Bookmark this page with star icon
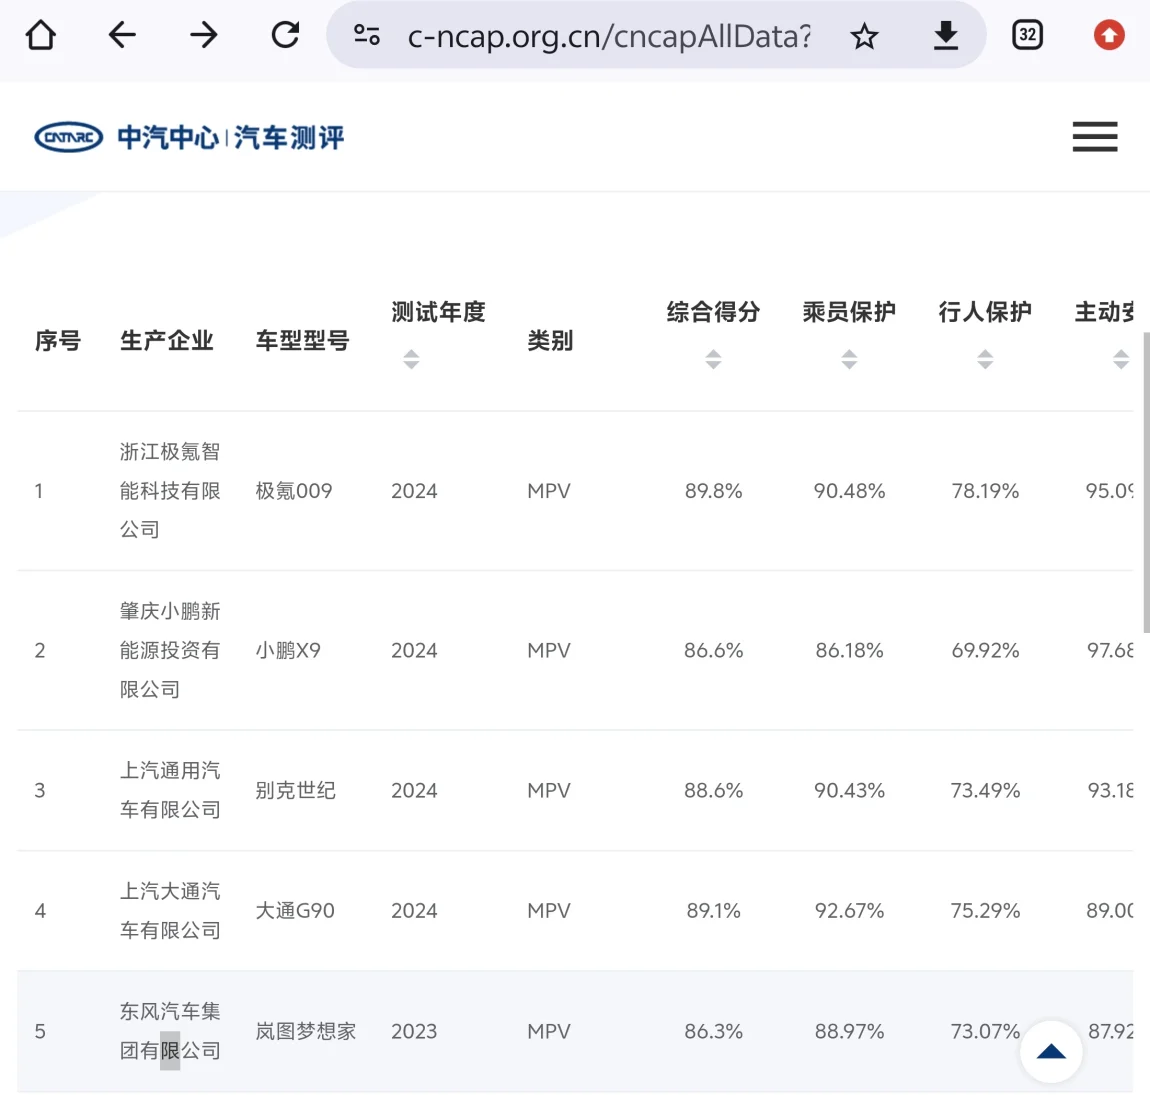 (864, 37)
